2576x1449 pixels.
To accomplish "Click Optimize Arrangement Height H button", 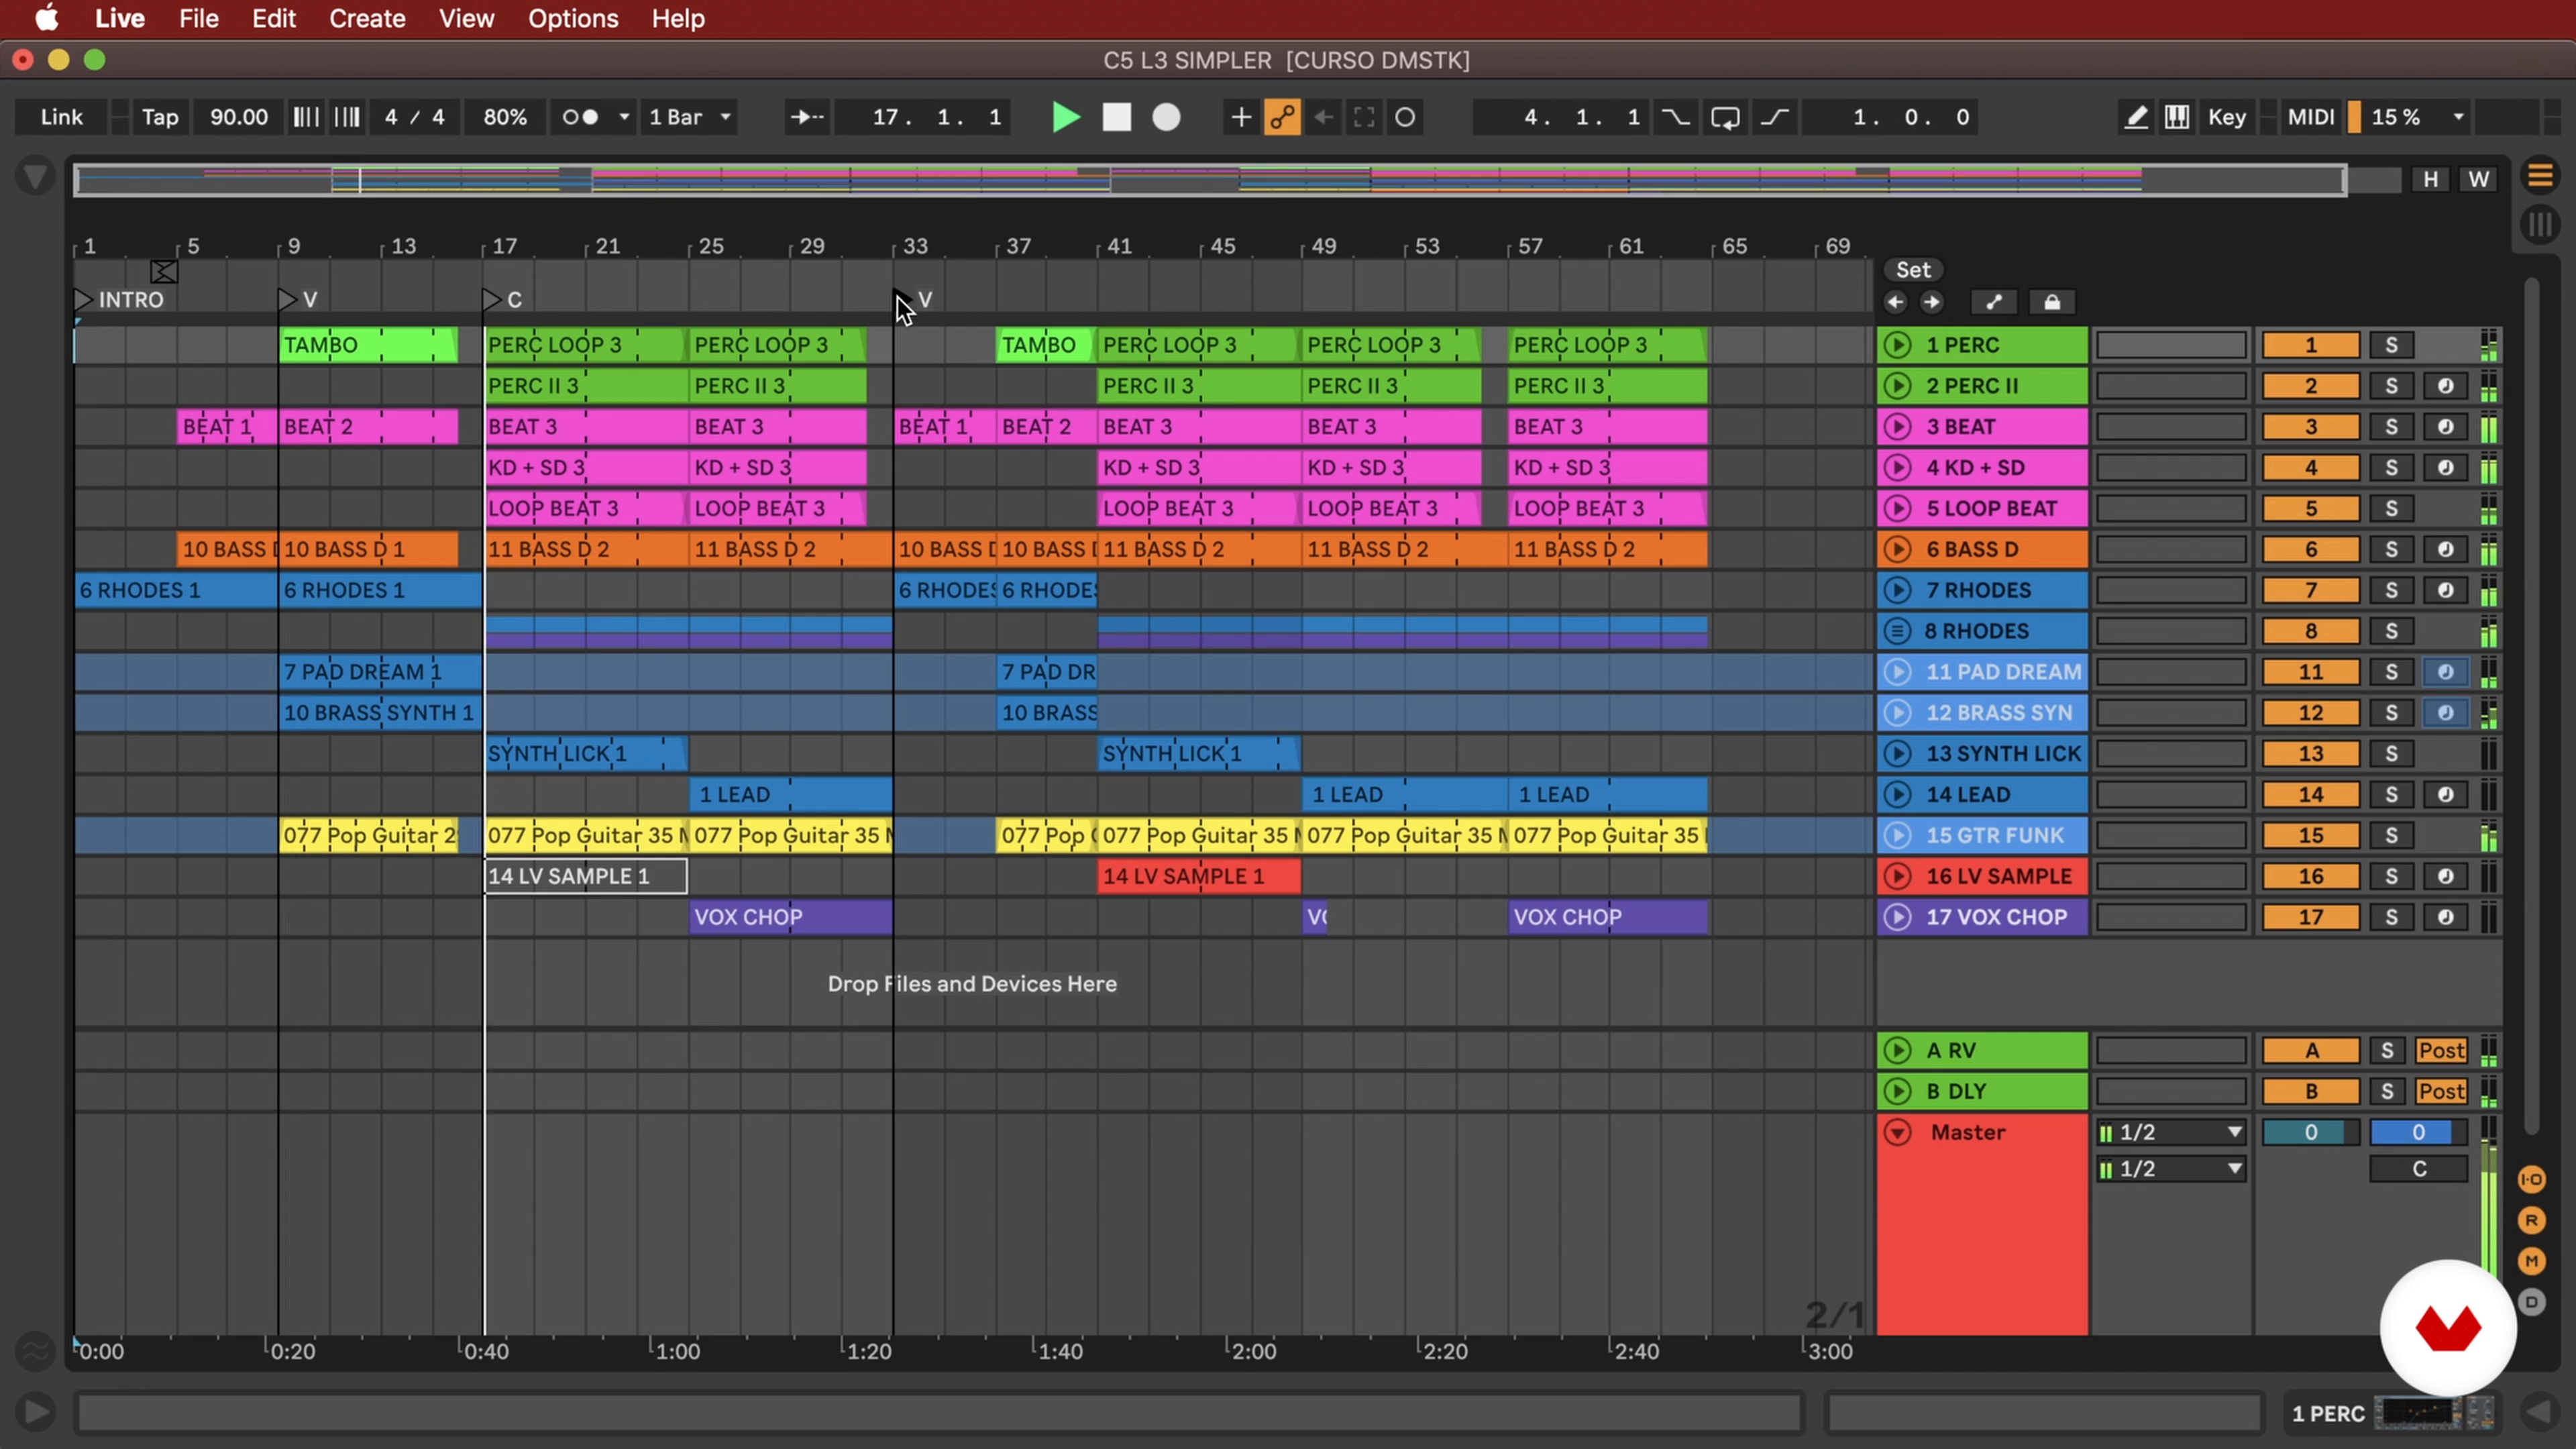I will (2430, 179).
